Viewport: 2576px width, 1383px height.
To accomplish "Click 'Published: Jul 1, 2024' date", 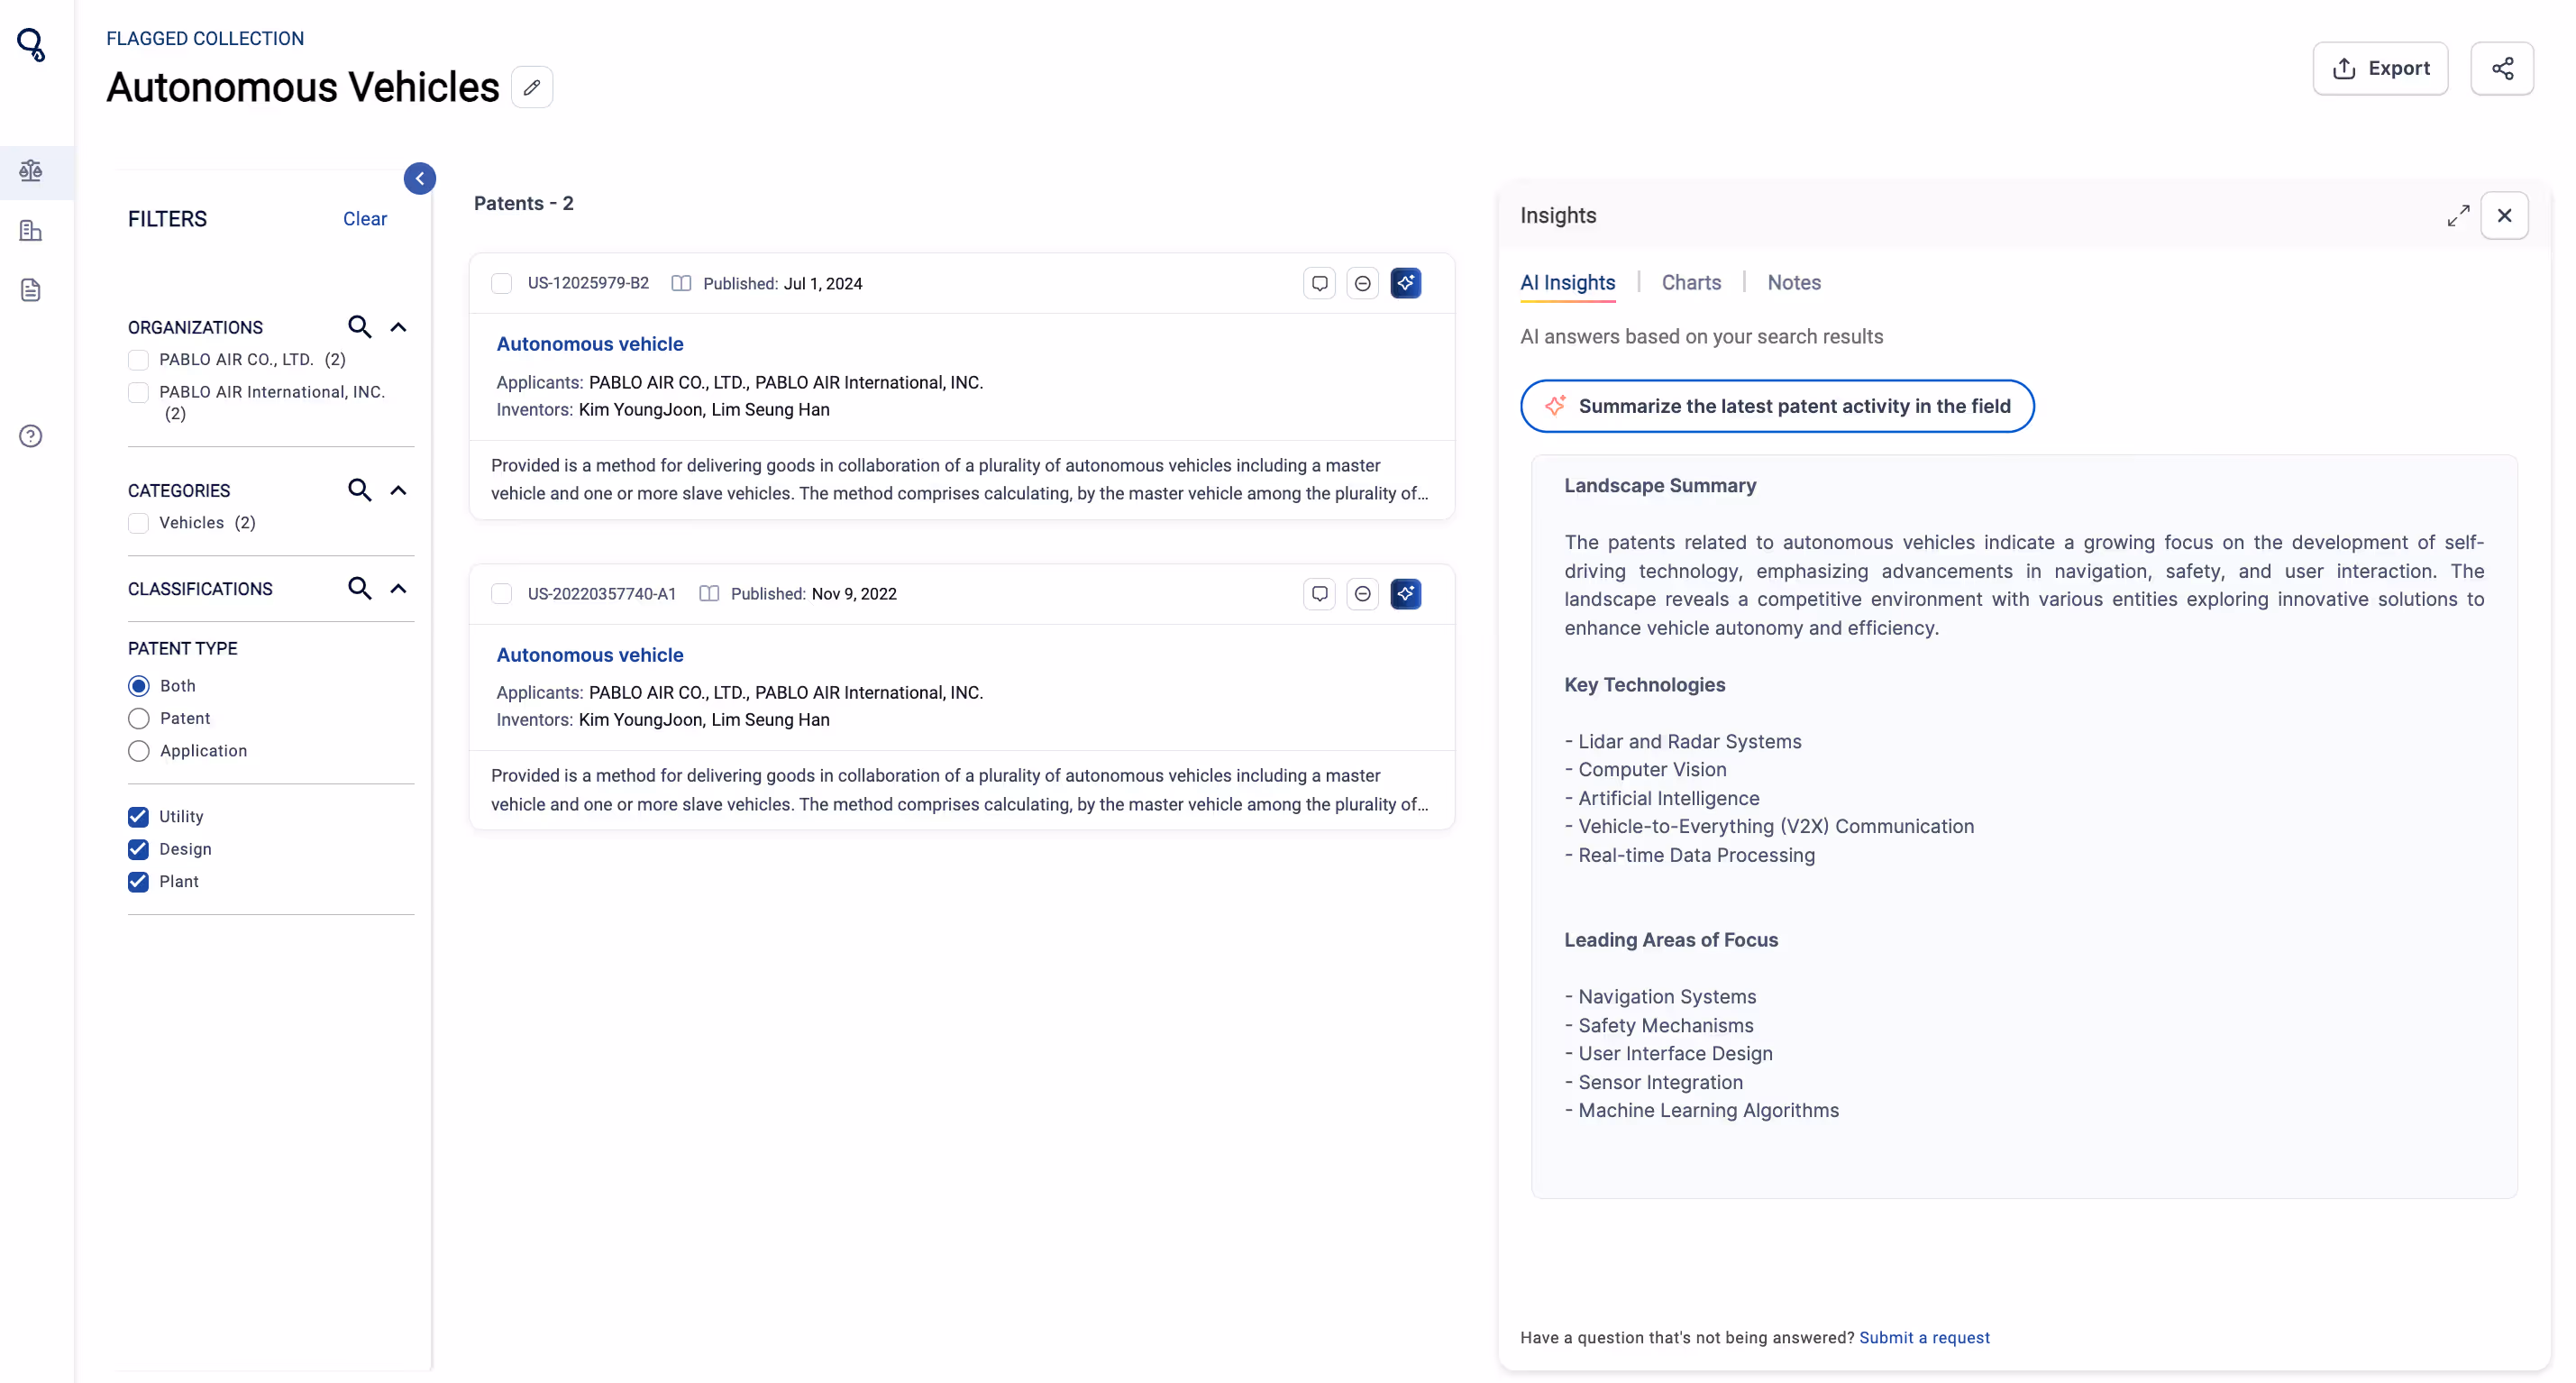I will point(783,284).
